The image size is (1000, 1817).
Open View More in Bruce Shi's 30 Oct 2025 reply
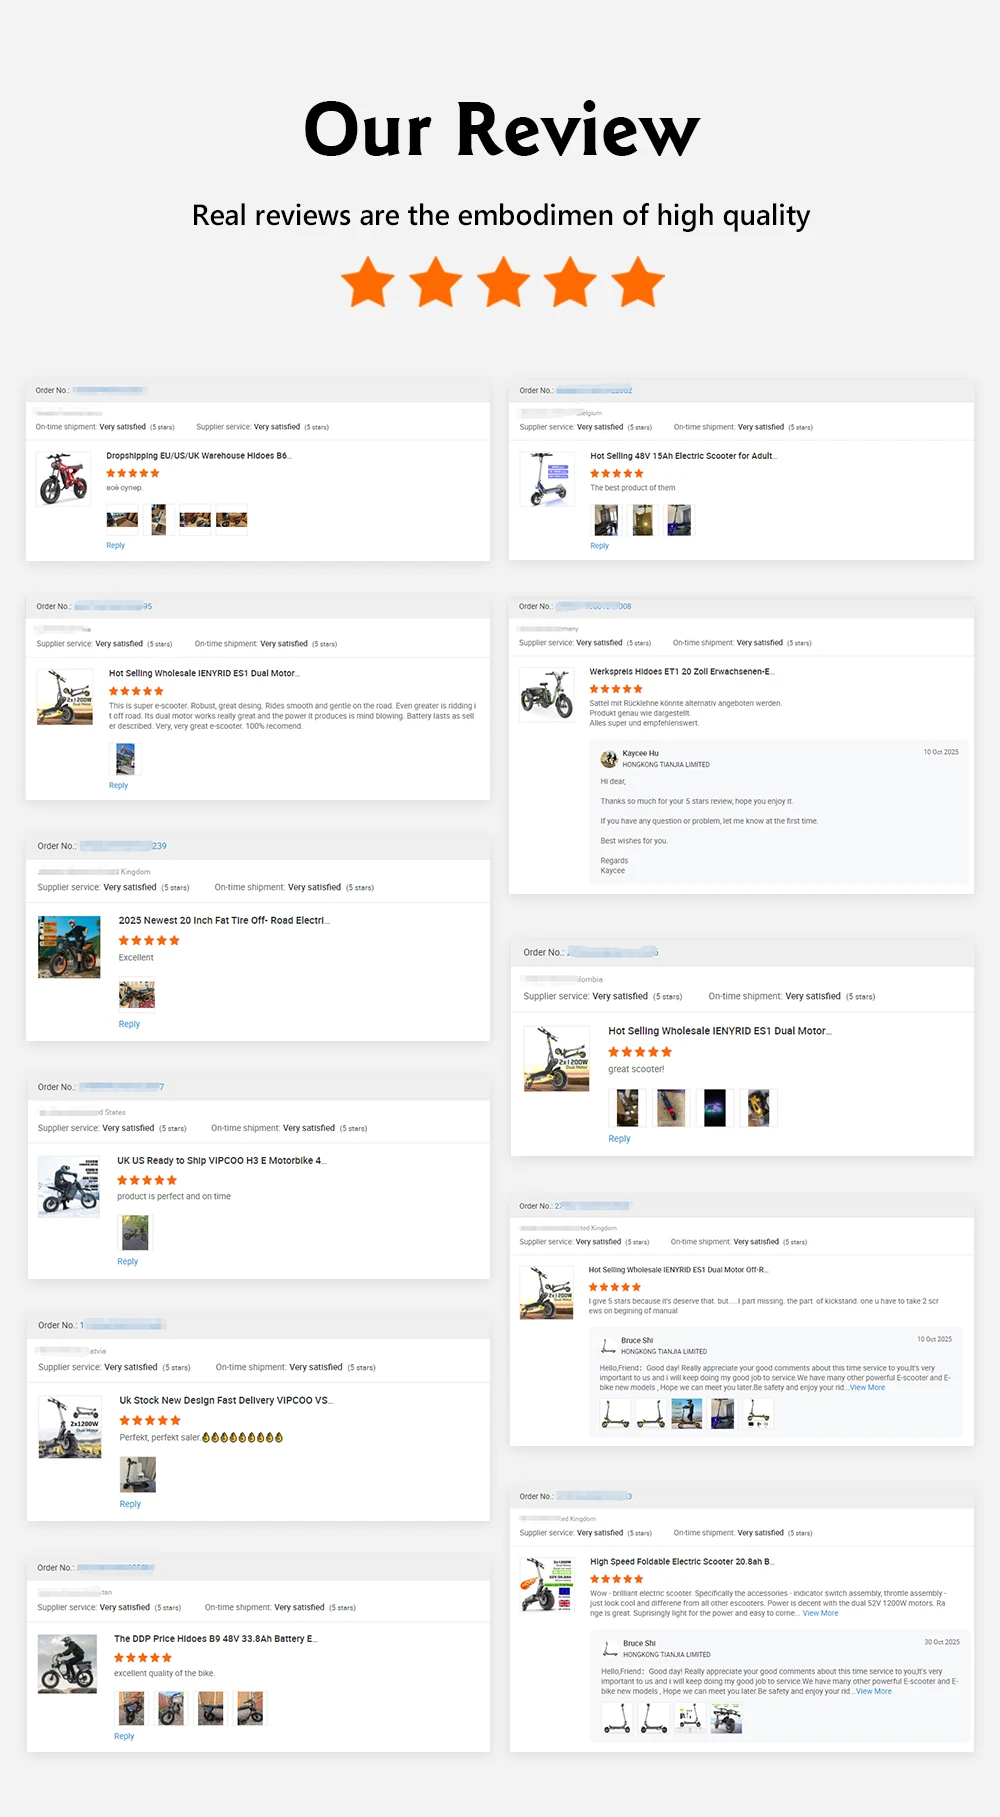pyautogui.click(x=873, y=1691)
